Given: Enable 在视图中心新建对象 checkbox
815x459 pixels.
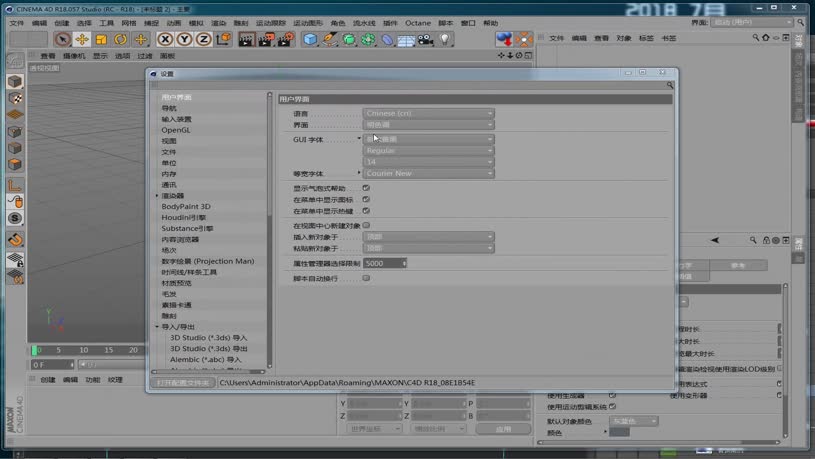Looking at the screenshot, I should coord(366,225).
